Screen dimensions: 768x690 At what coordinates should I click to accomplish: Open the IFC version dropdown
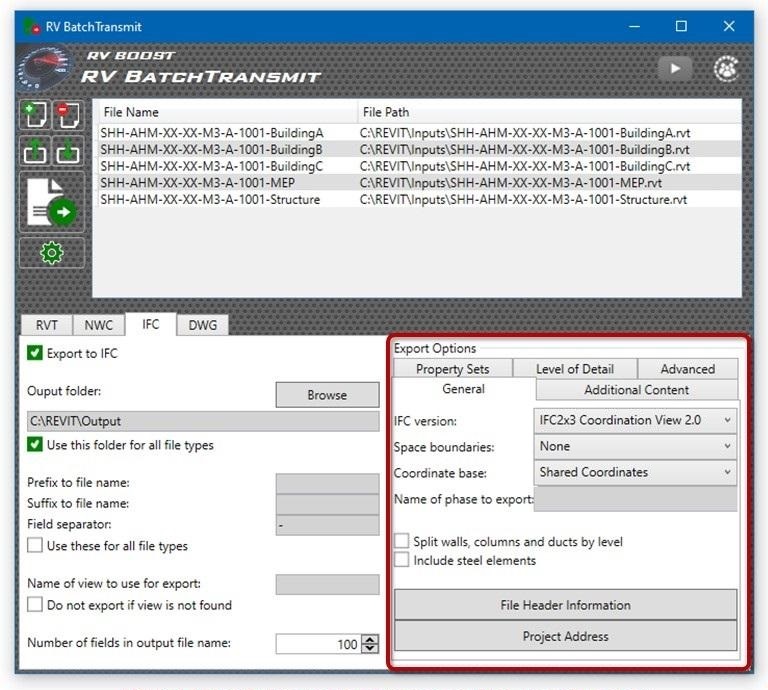click(x=635, y=420)
